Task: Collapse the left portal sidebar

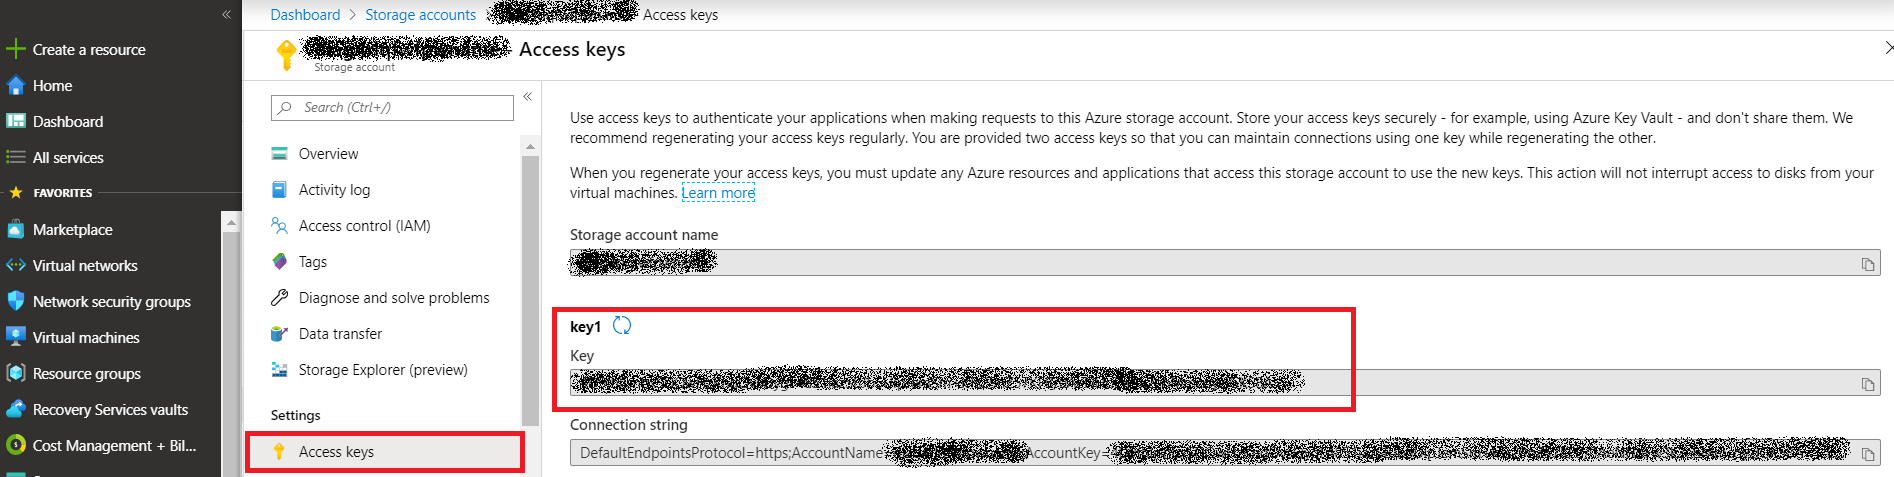Action: tap(226, 14)
